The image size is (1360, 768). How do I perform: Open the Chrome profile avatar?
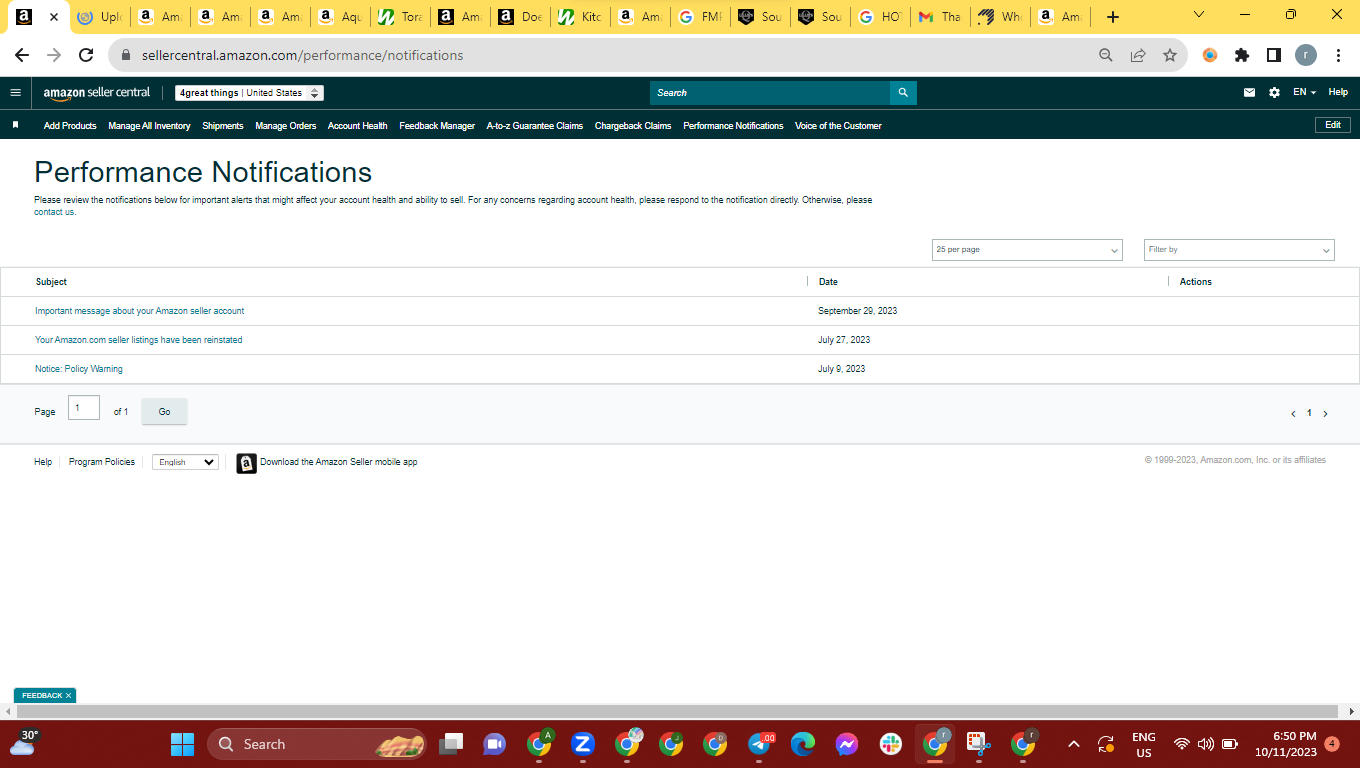pos(1306,55)
